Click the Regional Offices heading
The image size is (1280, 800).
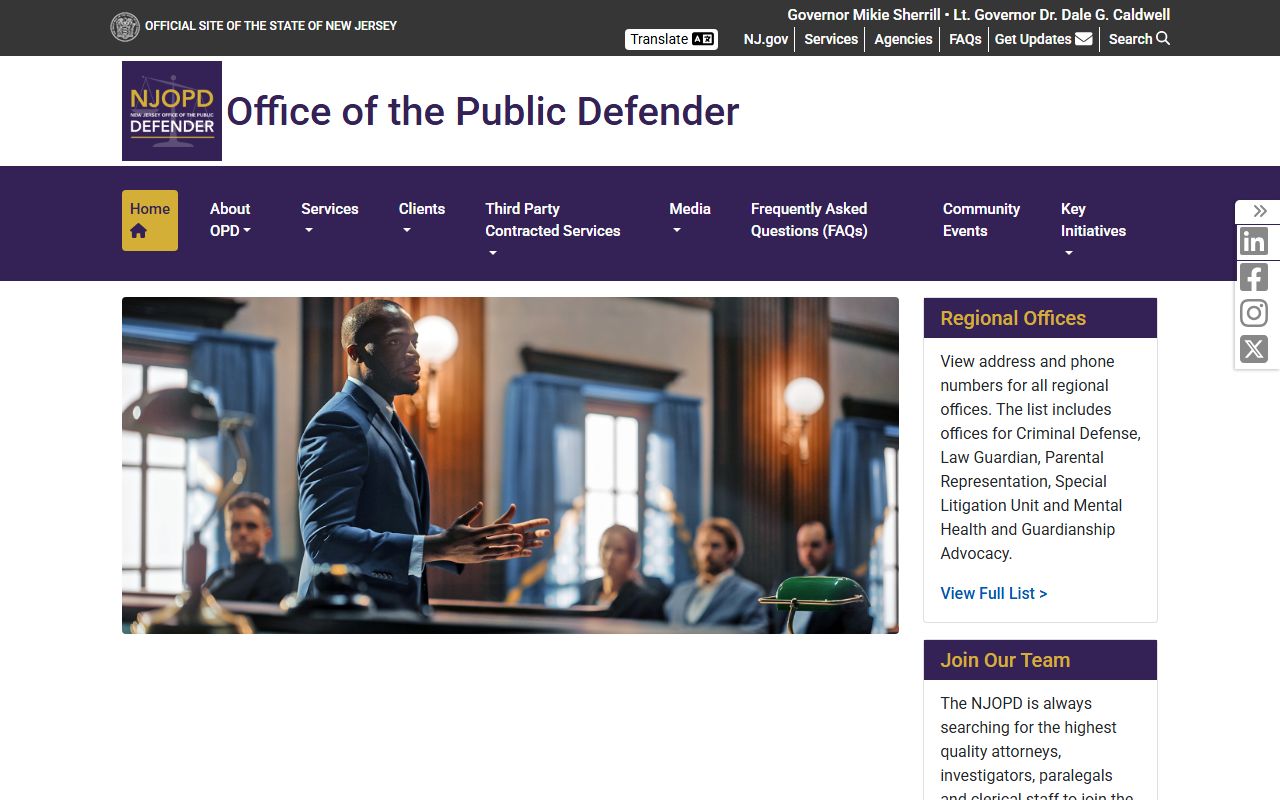pyautogui.click(x=1013, y=318)
